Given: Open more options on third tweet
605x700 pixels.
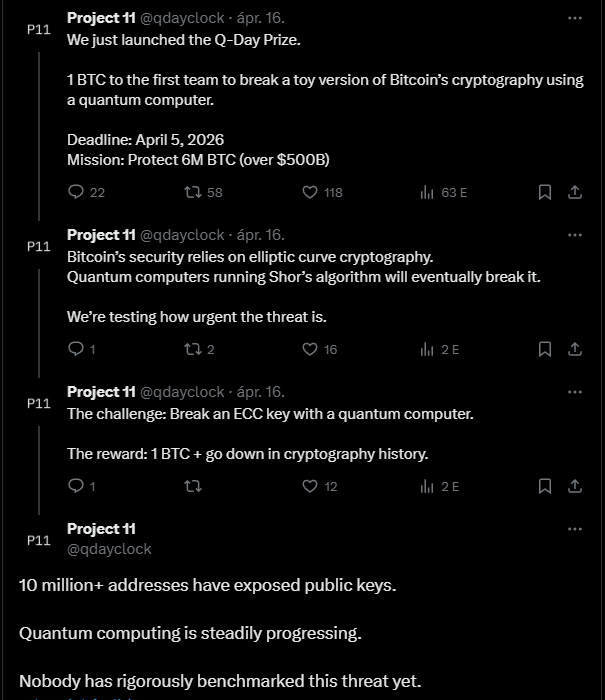Looking at the screenshot, I should tap(575, 392).
